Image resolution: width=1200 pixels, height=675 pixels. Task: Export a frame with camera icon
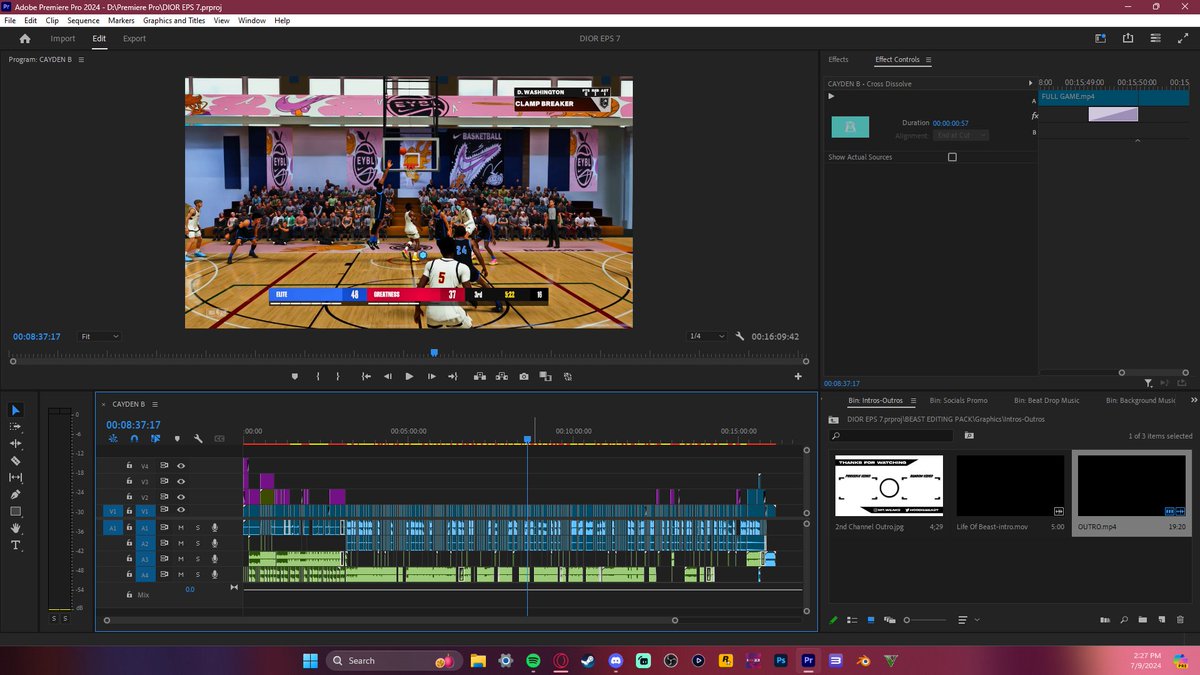tap(524, 376)
